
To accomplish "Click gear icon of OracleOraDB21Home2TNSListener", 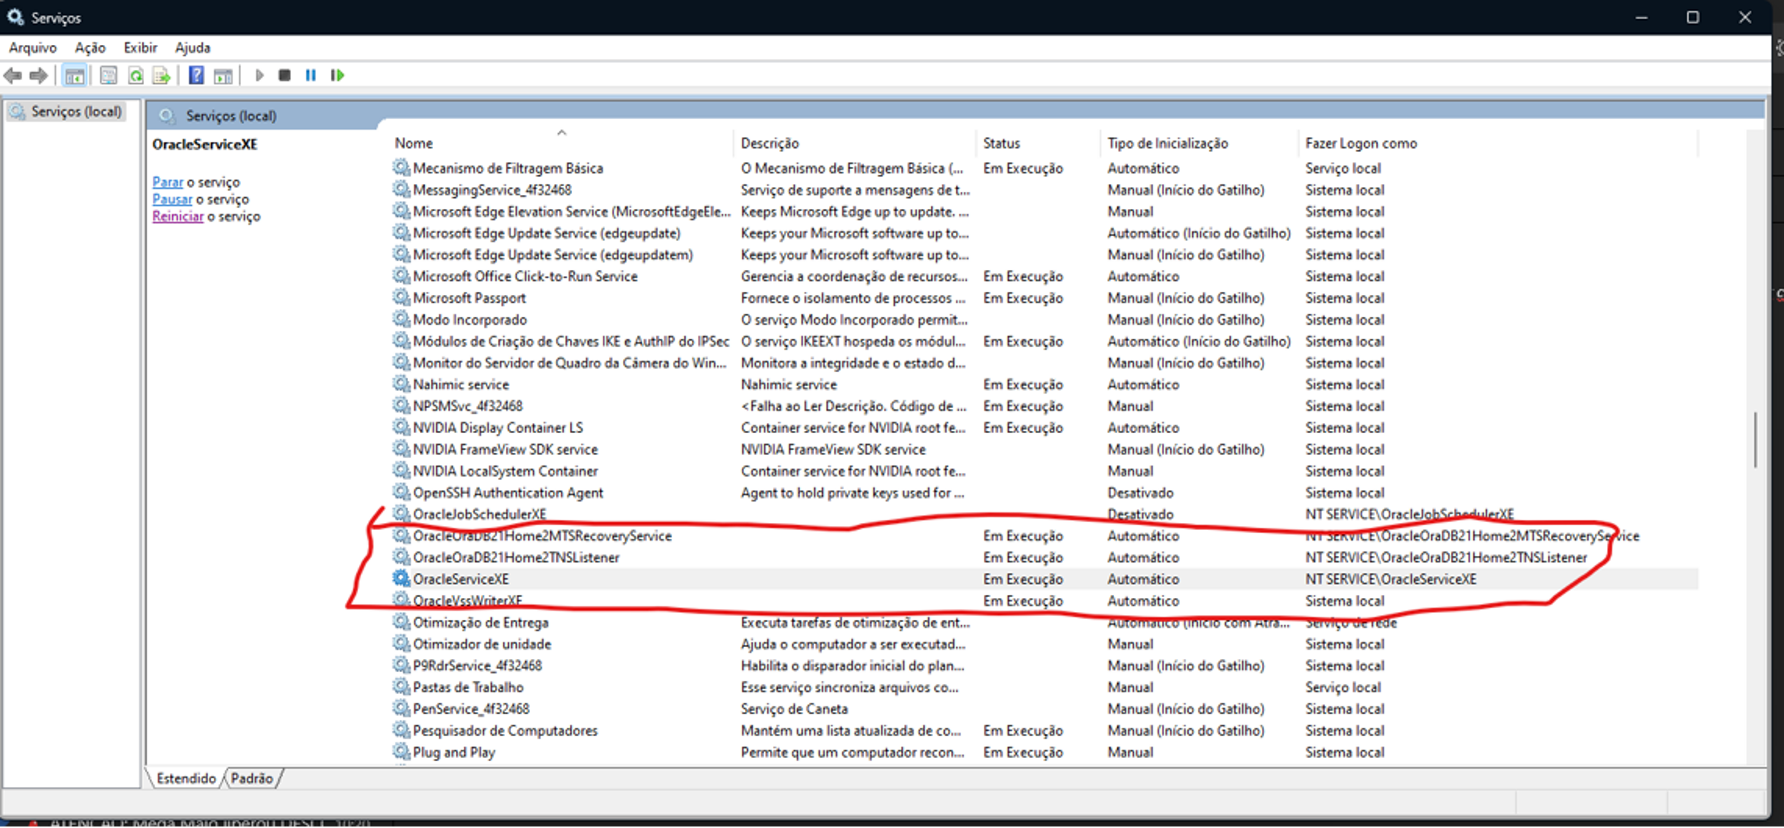I will tap(401, 557).
